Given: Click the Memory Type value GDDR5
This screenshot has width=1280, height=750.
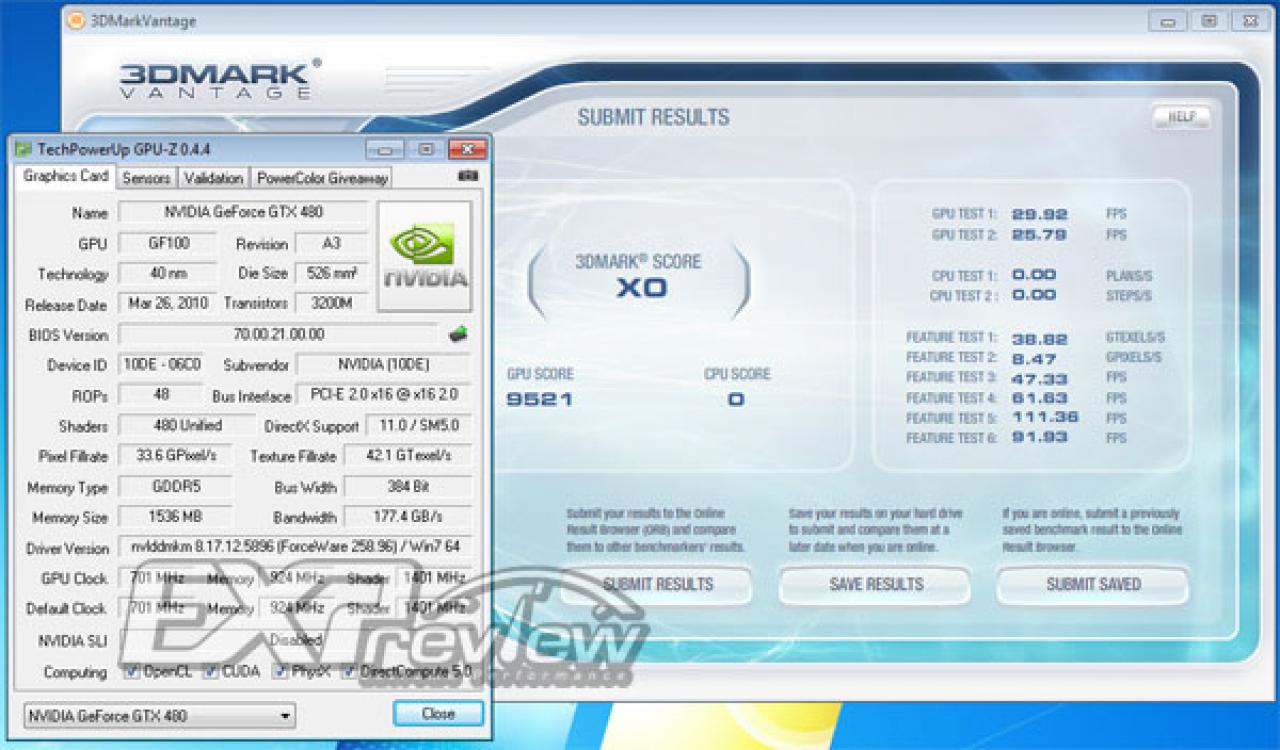Looking at the screenshot, I should pos(175,487).
